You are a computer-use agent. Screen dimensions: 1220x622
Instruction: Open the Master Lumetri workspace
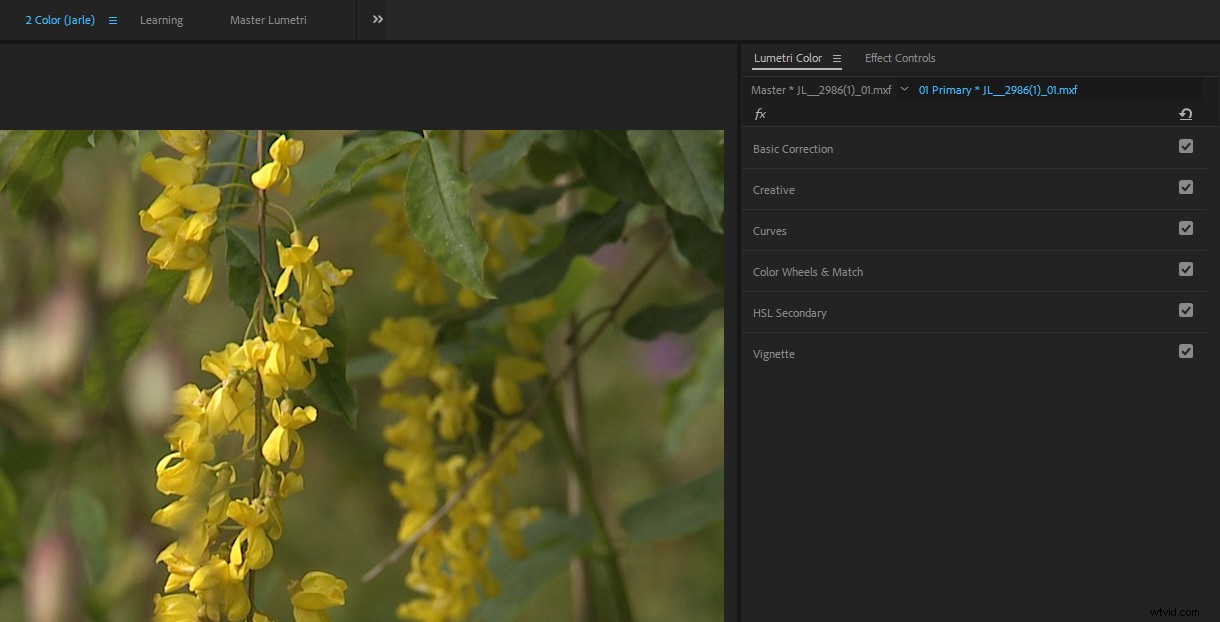[268, 19]
